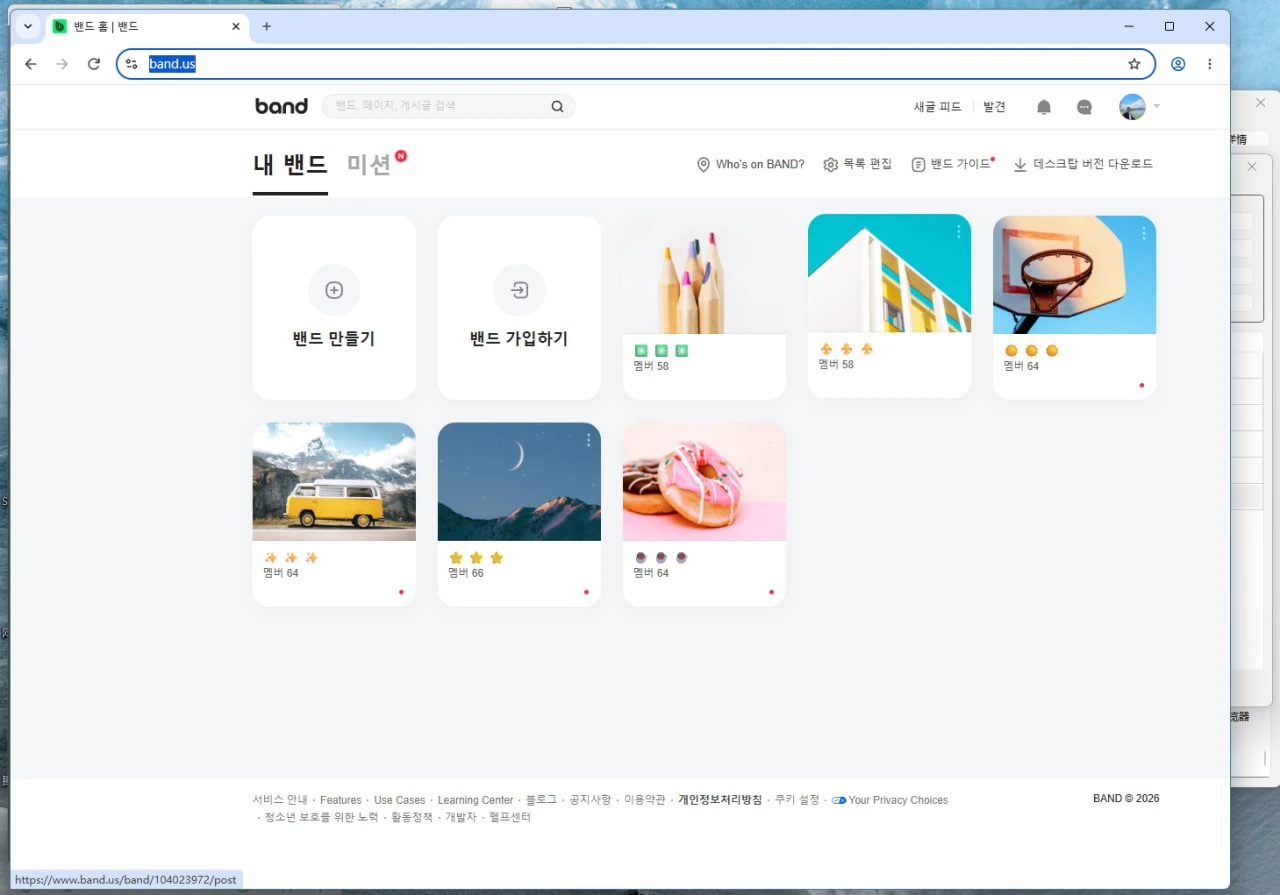This screenshot has width=1280, height=895.
Task: Click the band logo
Action: [x=281, y=106]
